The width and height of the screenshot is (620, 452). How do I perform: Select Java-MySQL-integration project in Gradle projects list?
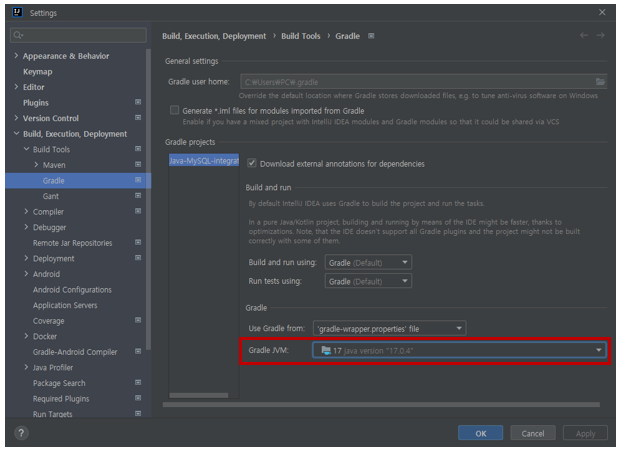click(x=204, y=160)
